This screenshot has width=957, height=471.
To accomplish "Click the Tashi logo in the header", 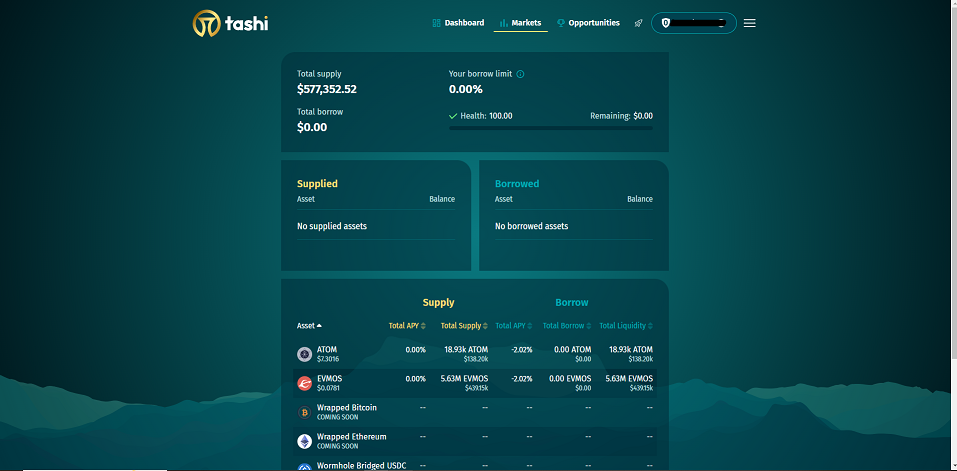I will [x=230, y=23].
